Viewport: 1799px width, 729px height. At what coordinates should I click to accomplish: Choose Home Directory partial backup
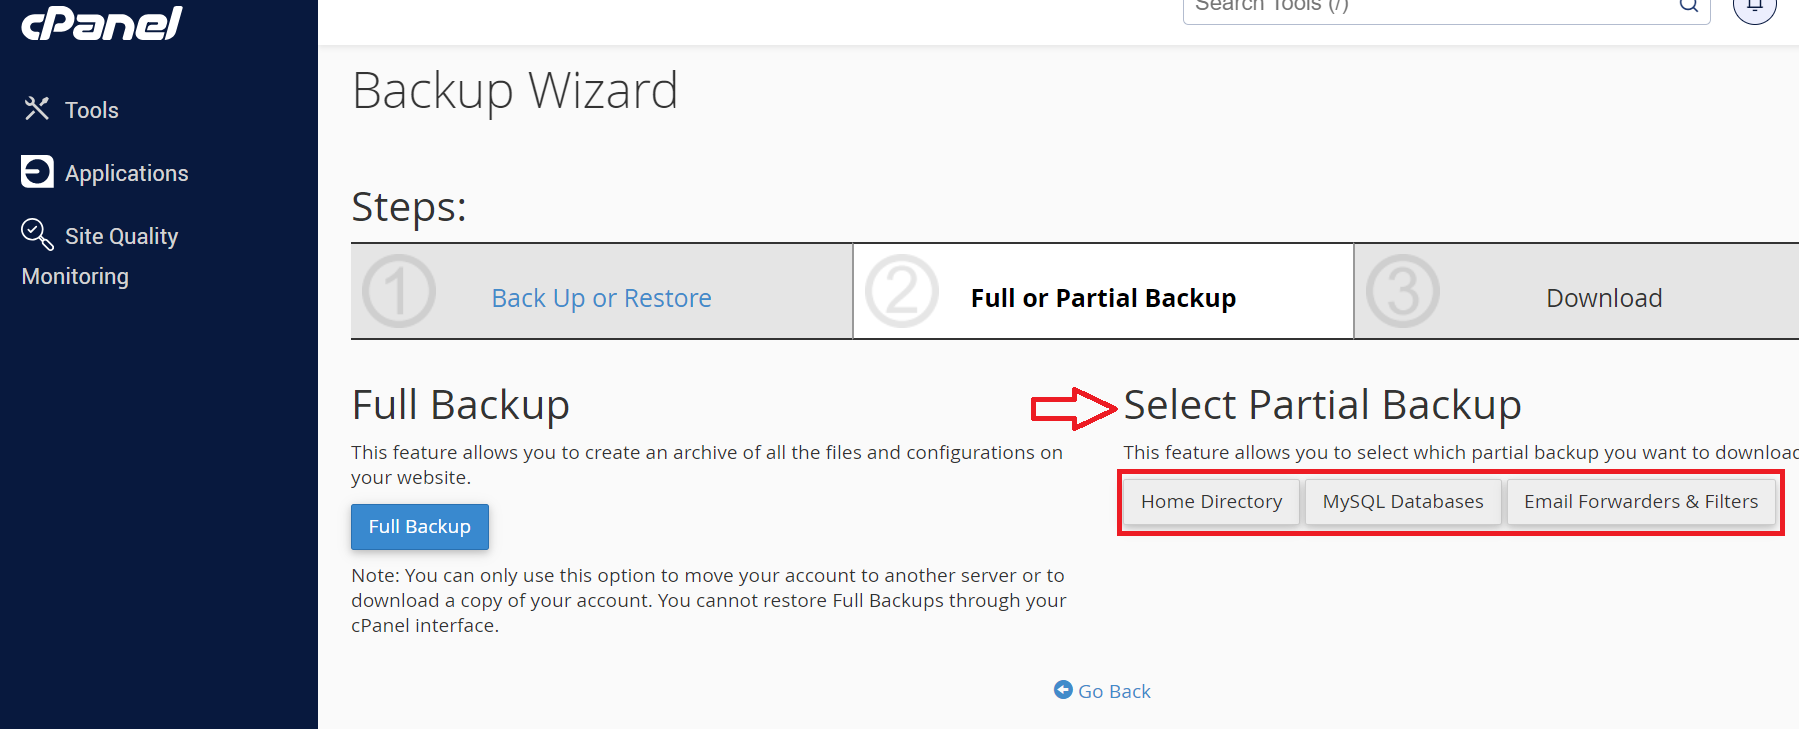1211,502
